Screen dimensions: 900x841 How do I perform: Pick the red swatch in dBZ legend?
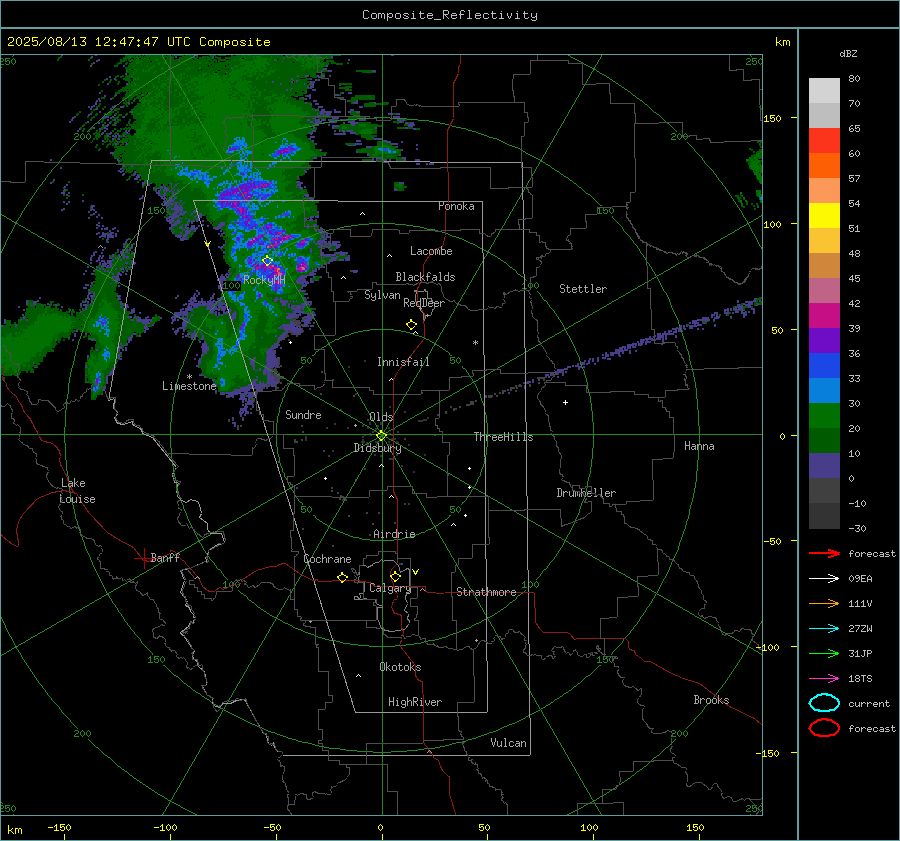pos(824,141)
